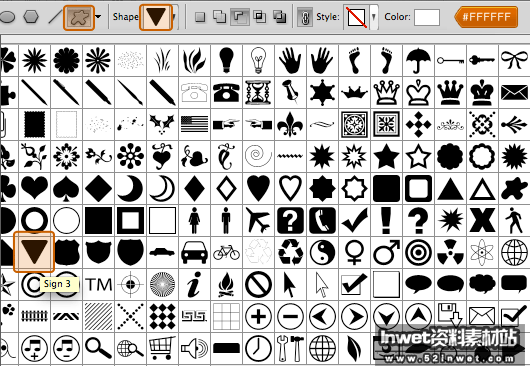The image size is (530, 366).
Task: Expand the Style picker dropdown arrow
Action: tap(374, 17)
